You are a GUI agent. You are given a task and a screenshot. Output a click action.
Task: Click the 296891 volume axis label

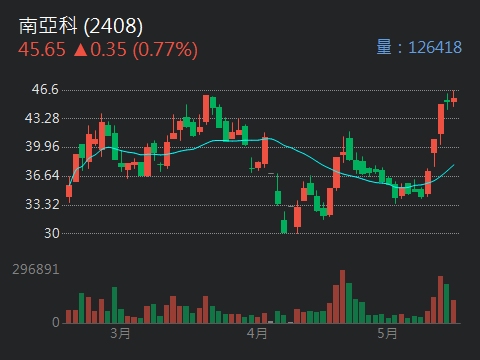click(x=36, y=269)
